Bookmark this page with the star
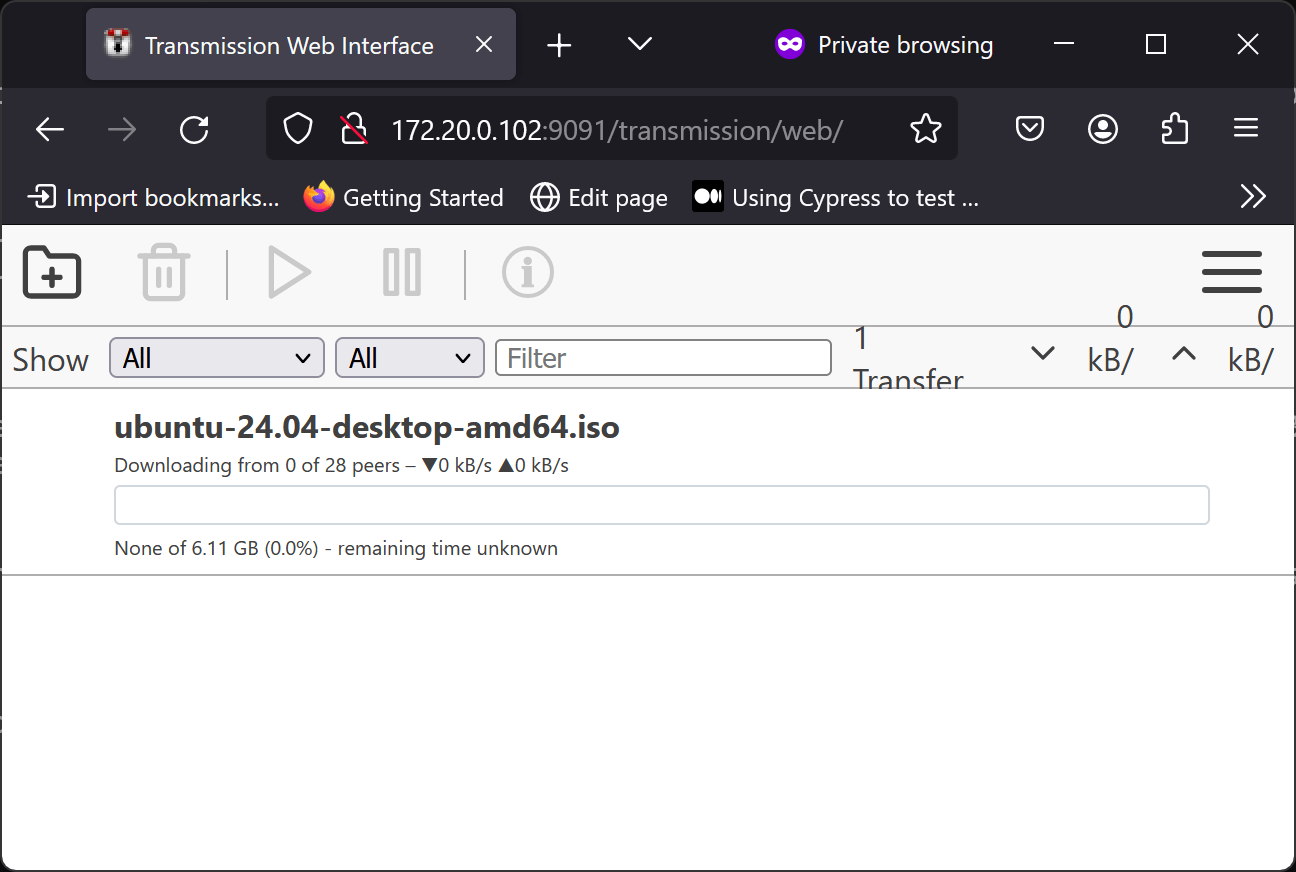 [x=926, y=128]
